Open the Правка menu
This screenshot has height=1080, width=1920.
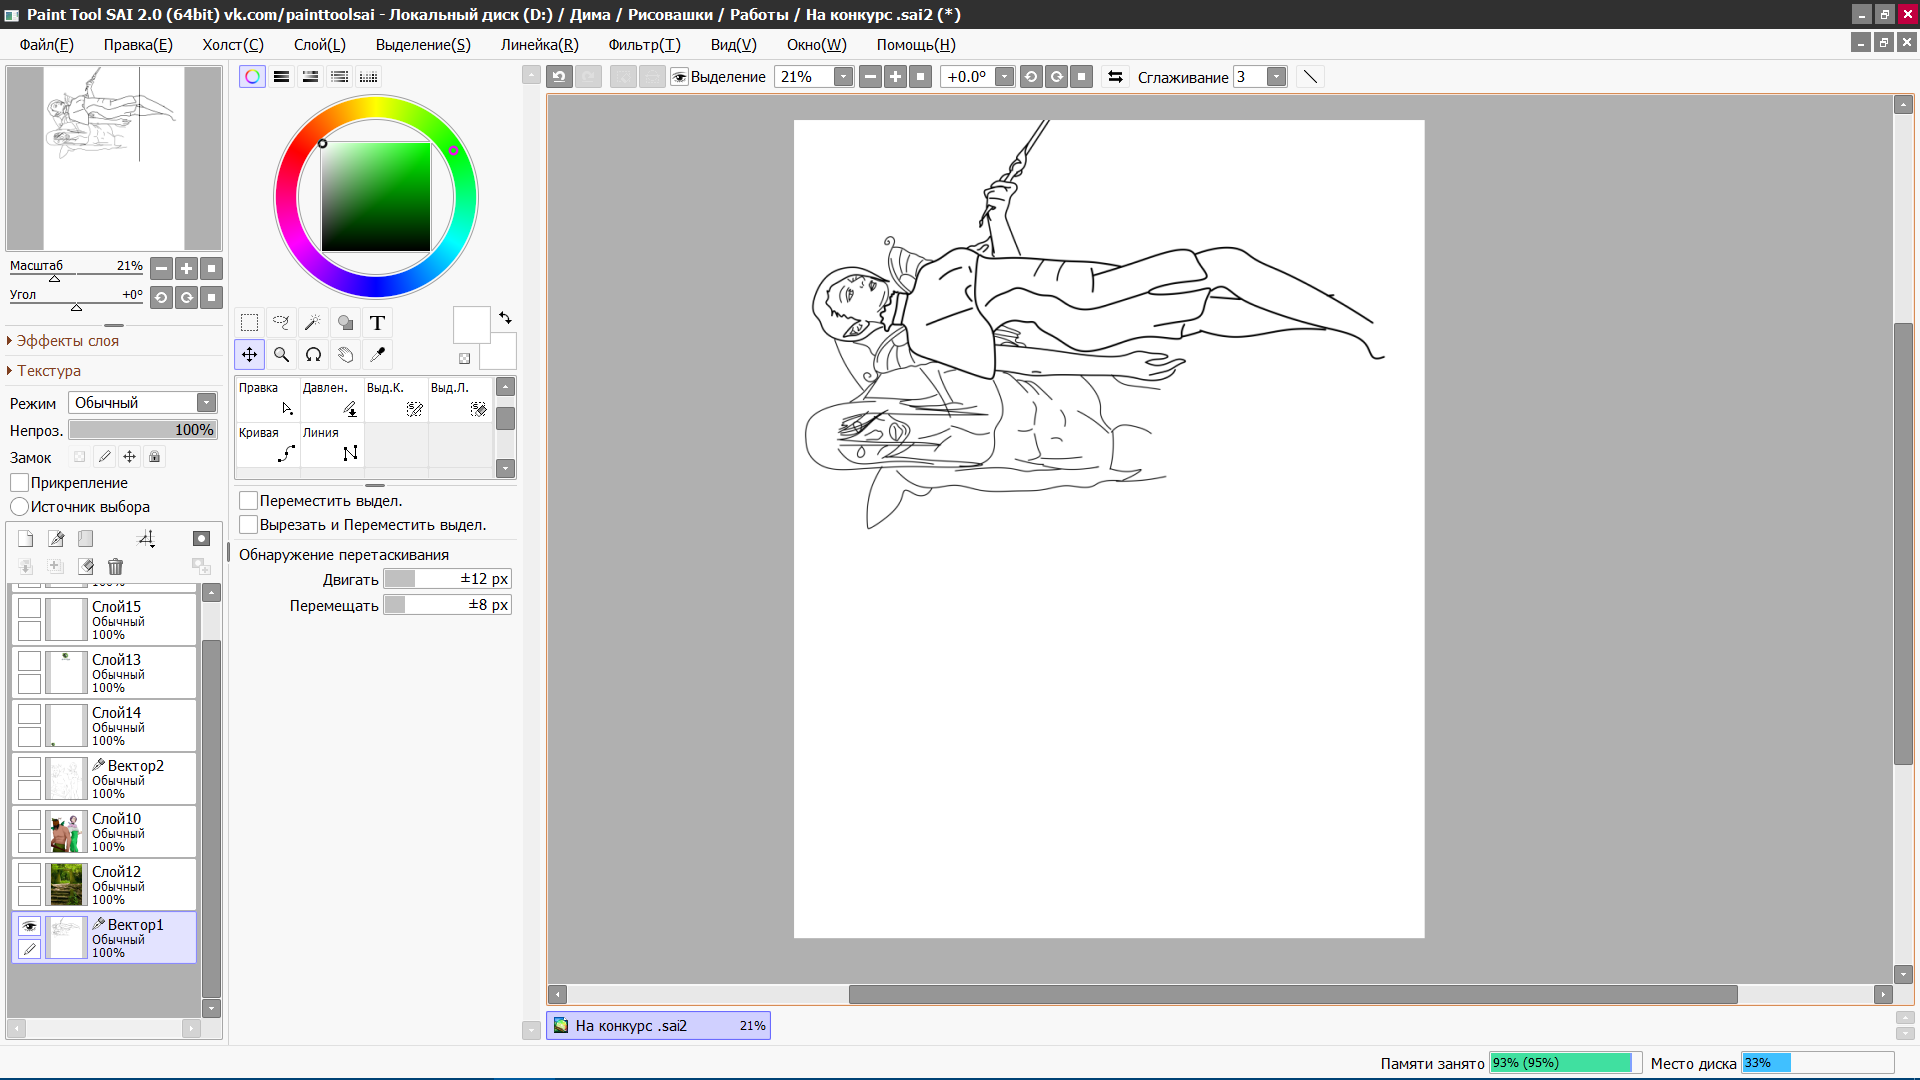click(138, 45)
